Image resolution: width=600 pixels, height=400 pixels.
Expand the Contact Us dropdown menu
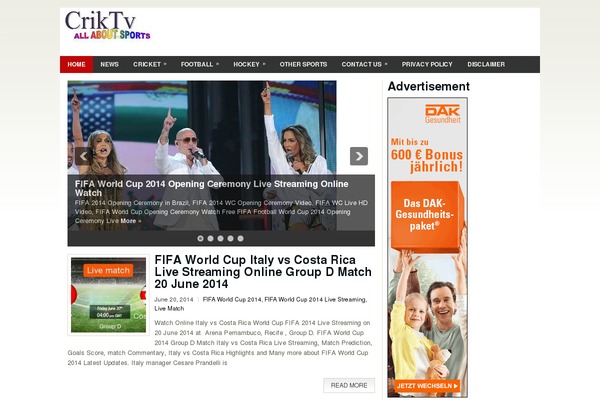pyautogui.click(x=364, y=64)
